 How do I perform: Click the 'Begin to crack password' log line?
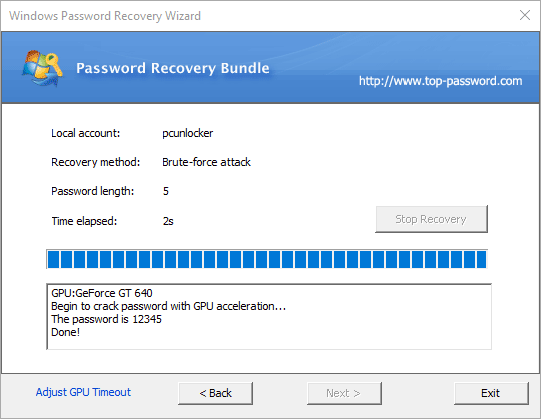(168, 306)
